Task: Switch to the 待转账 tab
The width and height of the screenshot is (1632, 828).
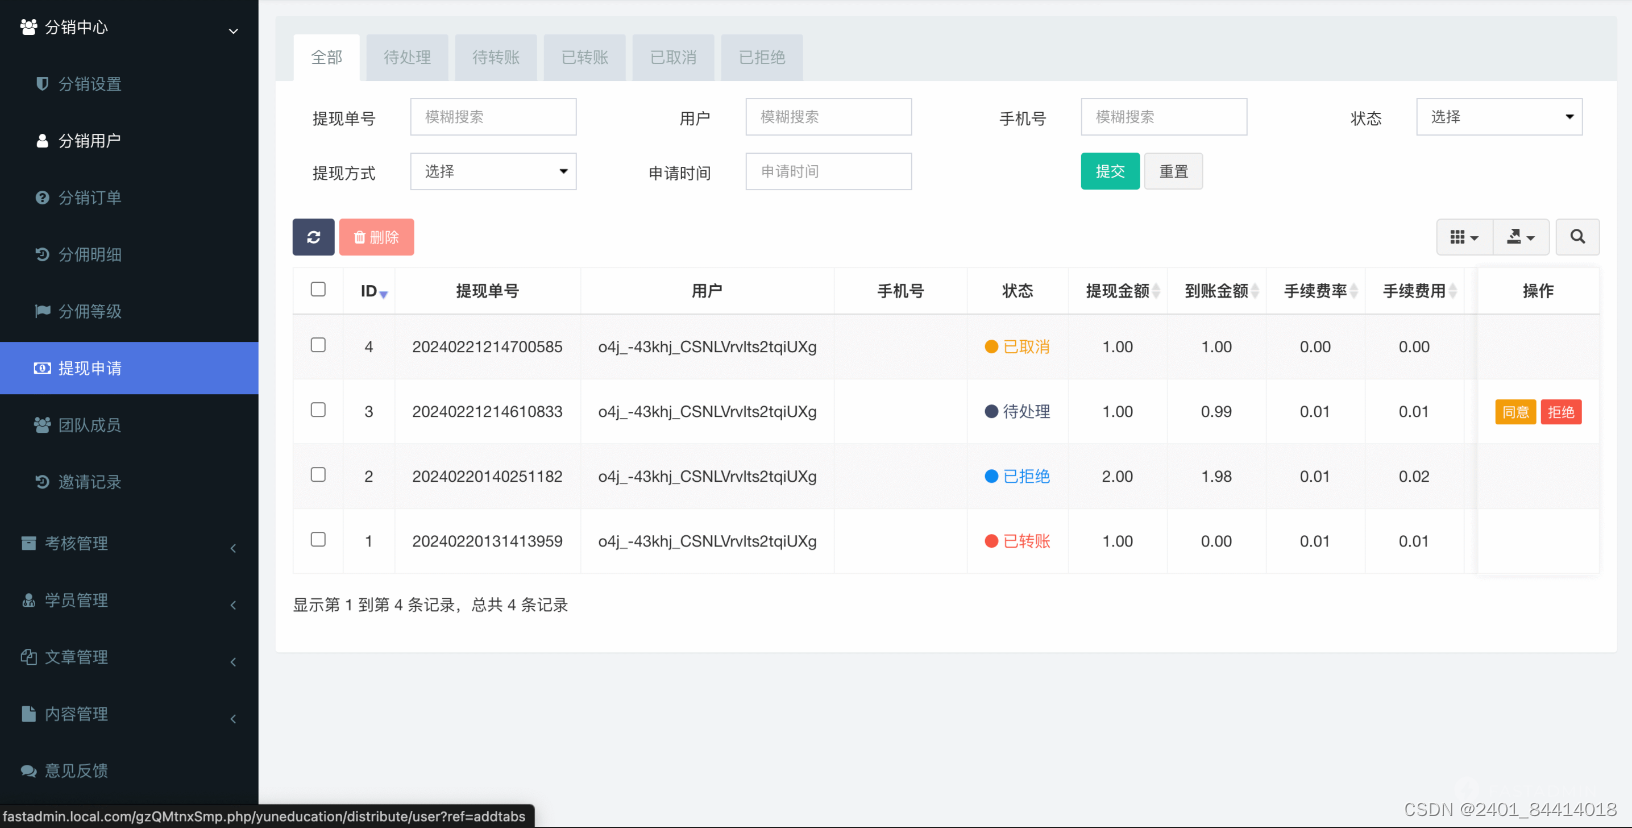Action: point(496,58)
